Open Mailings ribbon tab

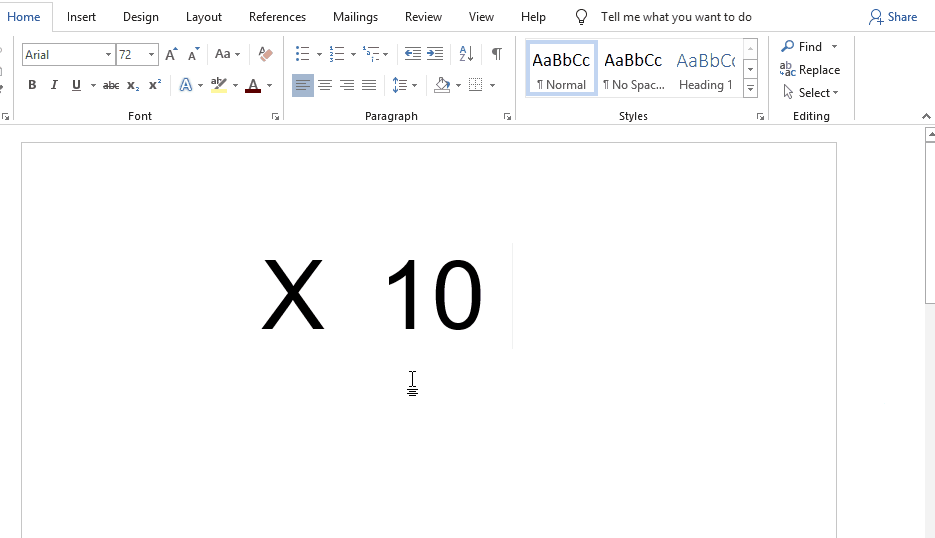[355, 17]
